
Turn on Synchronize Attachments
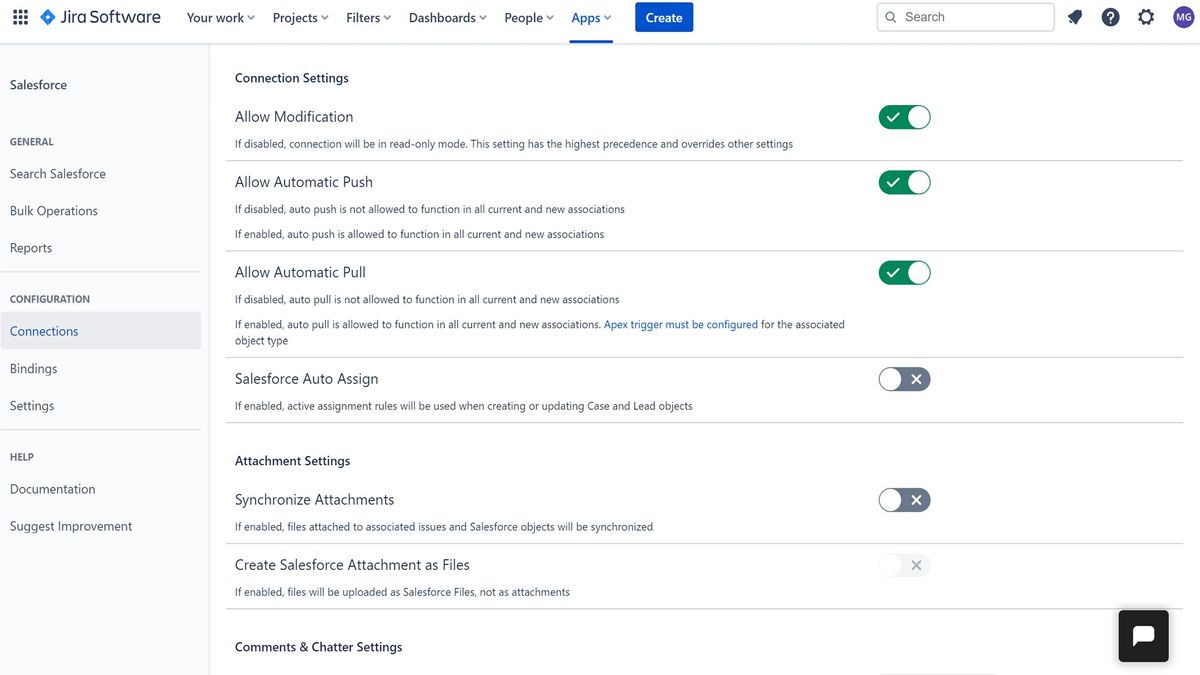click(904, 500)
